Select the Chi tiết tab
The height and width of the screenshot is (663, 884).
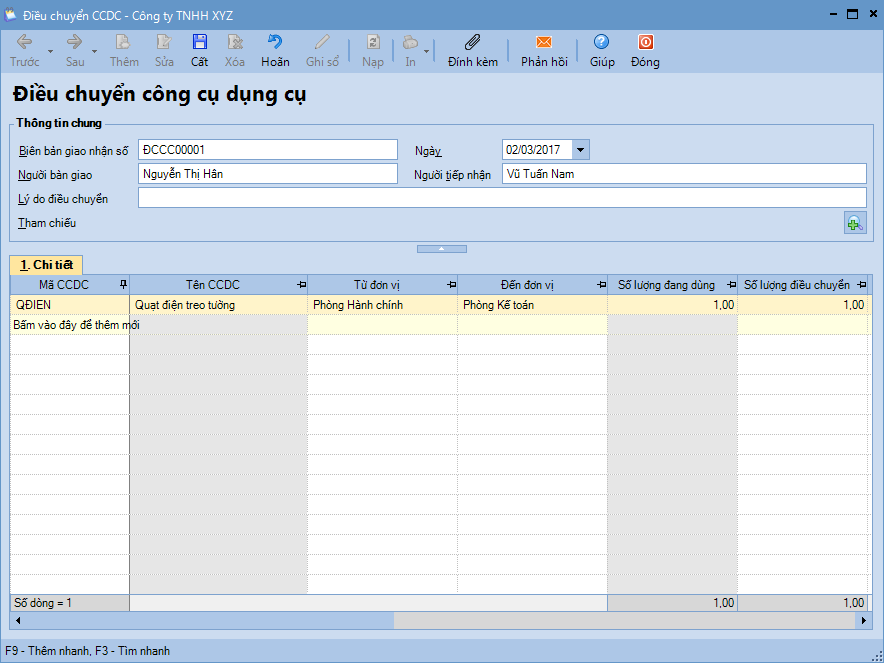[x=46, y=265]
